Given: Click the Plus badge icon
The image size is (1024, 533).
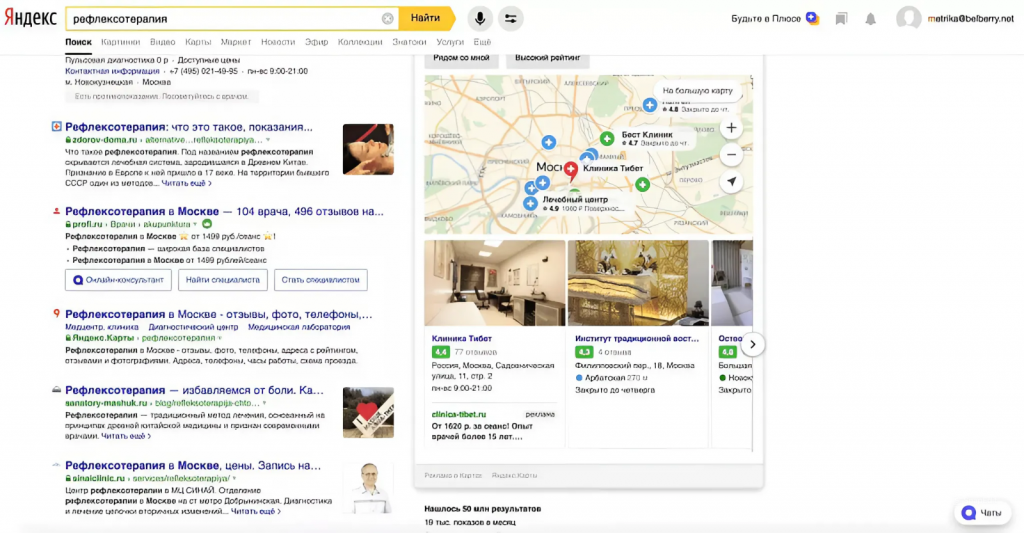Looking at the screenshot, I should coord(812,18).
